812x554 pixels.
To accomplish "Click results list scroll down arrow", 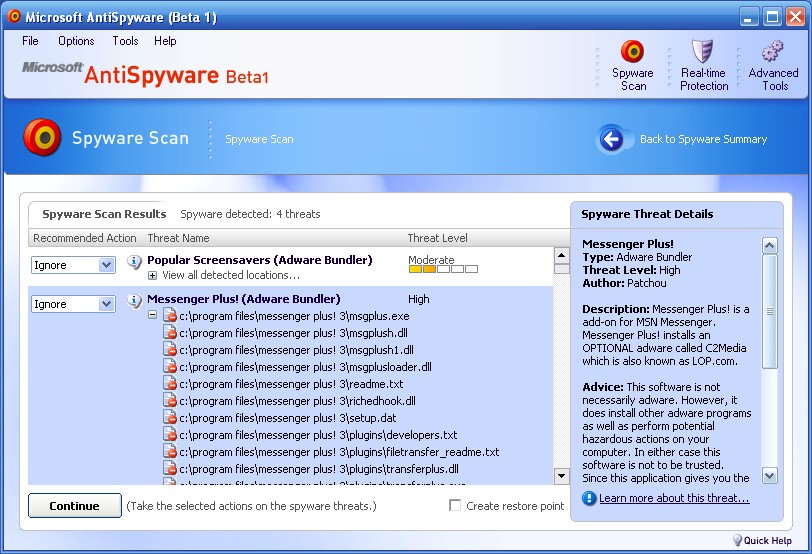I will pyautogui.click(x=561, y=475).
